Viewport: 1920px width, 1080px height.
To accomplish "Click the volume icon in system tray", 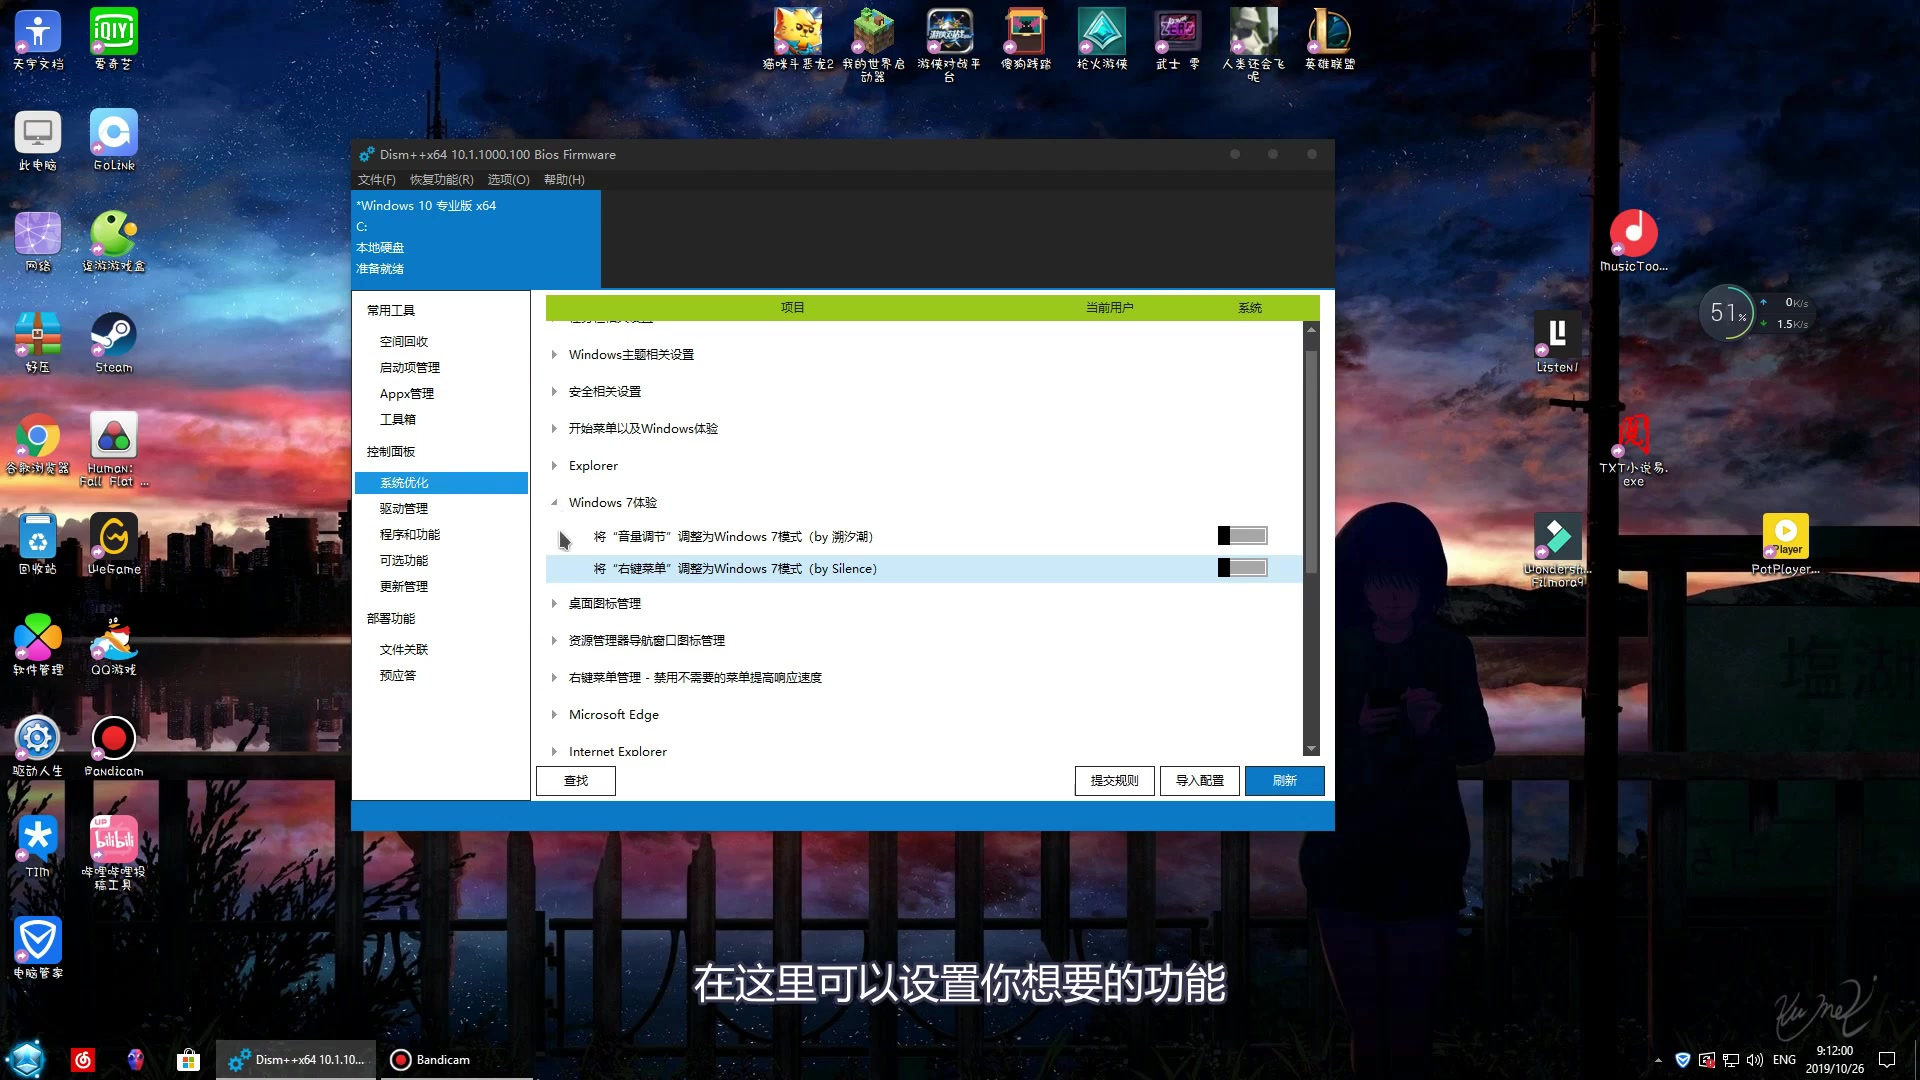I will [1755, 1060].
